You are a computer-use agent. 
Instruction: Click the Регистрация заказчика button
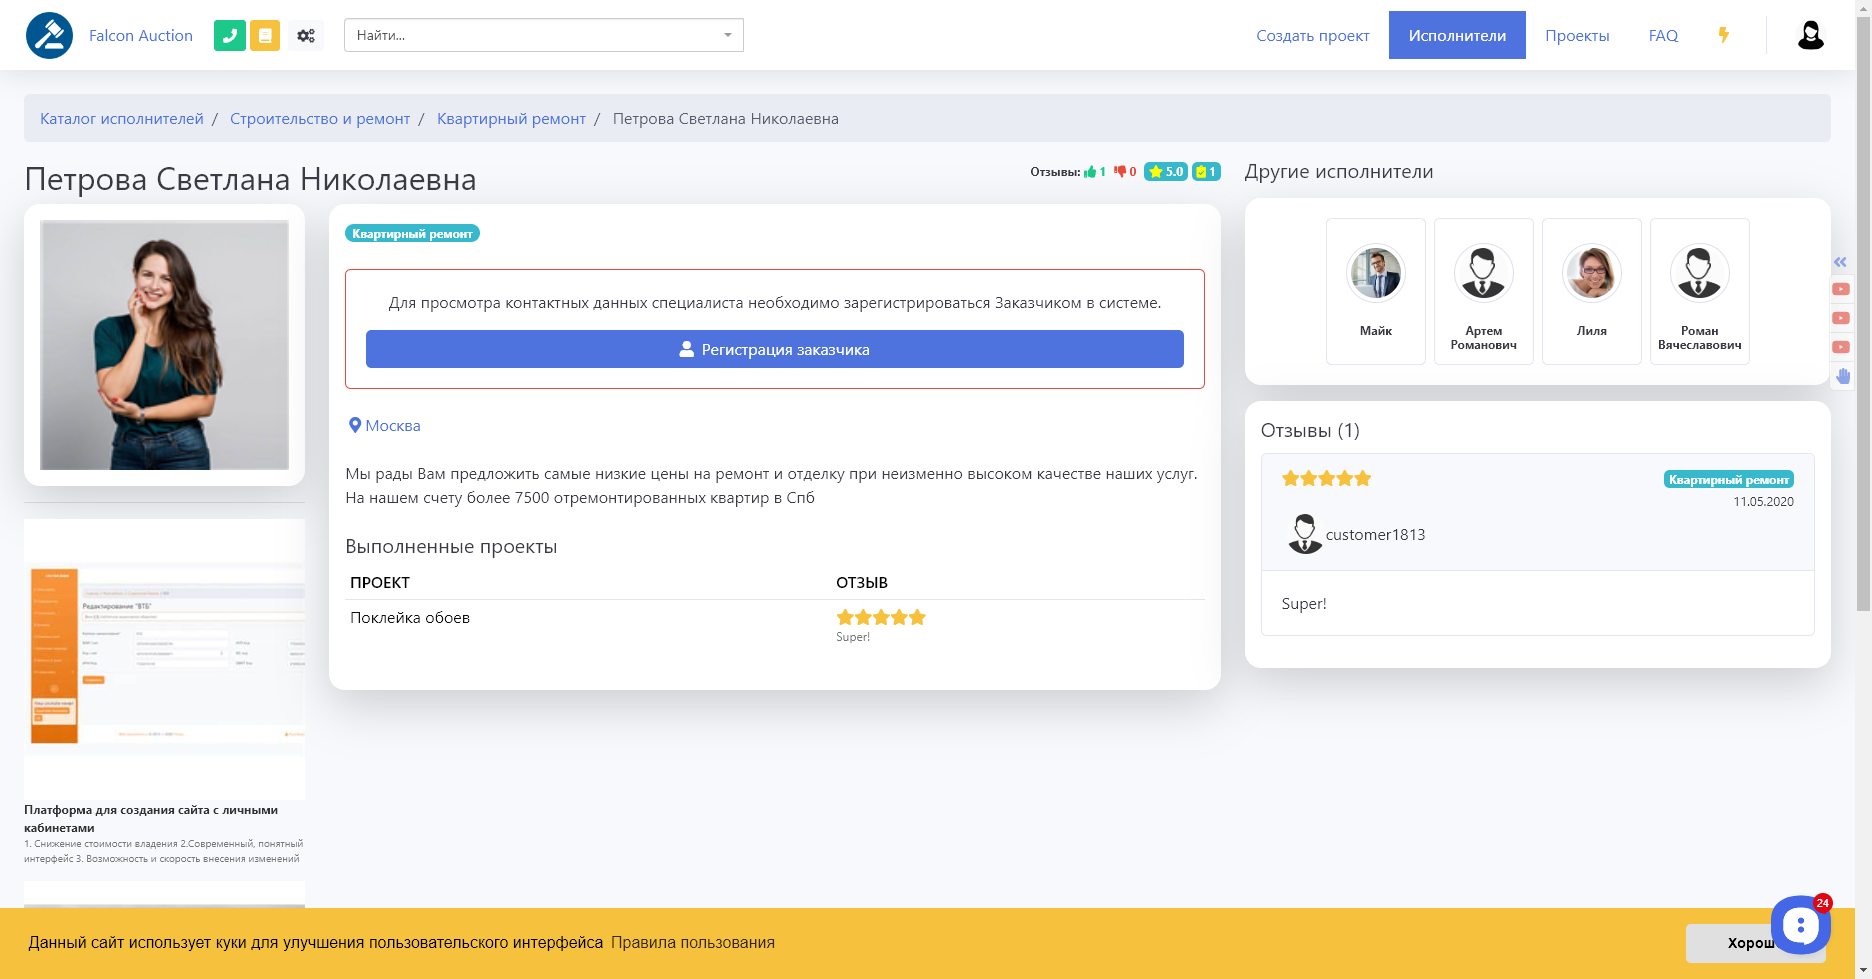(x=774, y=349)
